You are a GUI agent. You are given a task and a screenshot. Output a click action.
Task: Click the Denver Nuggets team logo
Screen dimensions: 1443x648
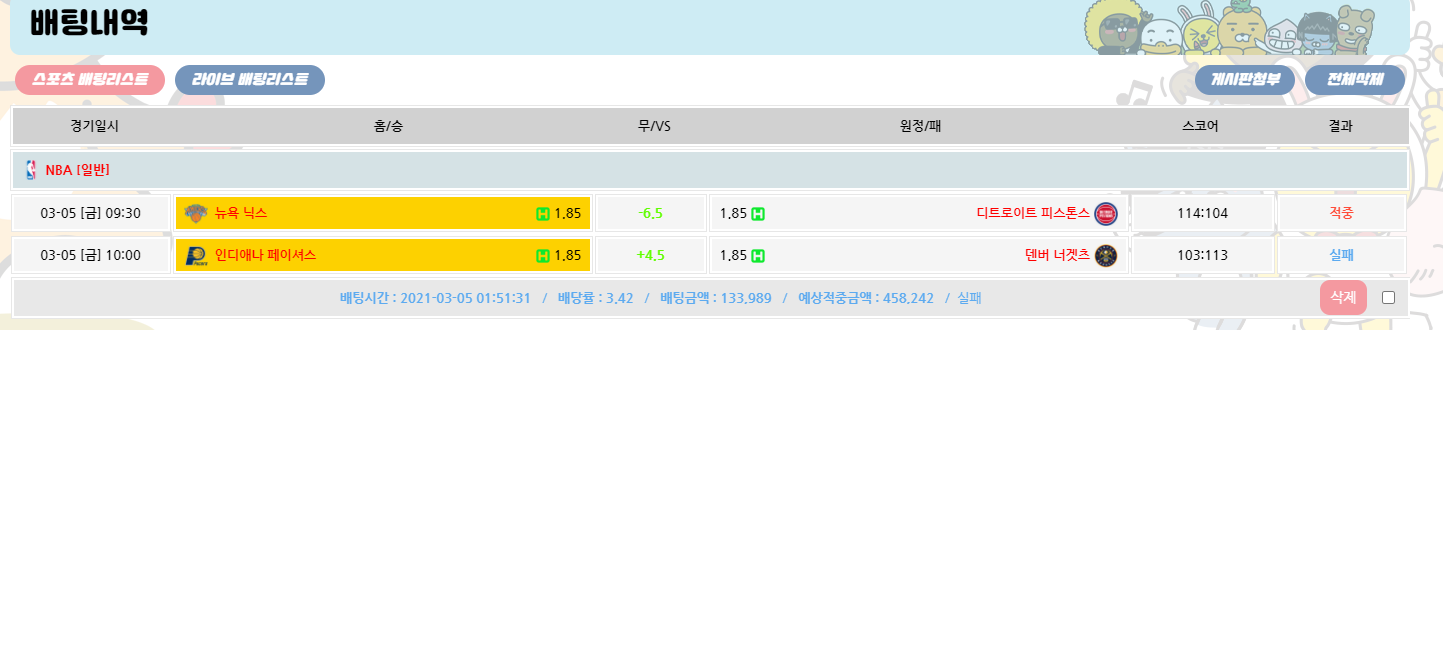tap(1105, 255)
